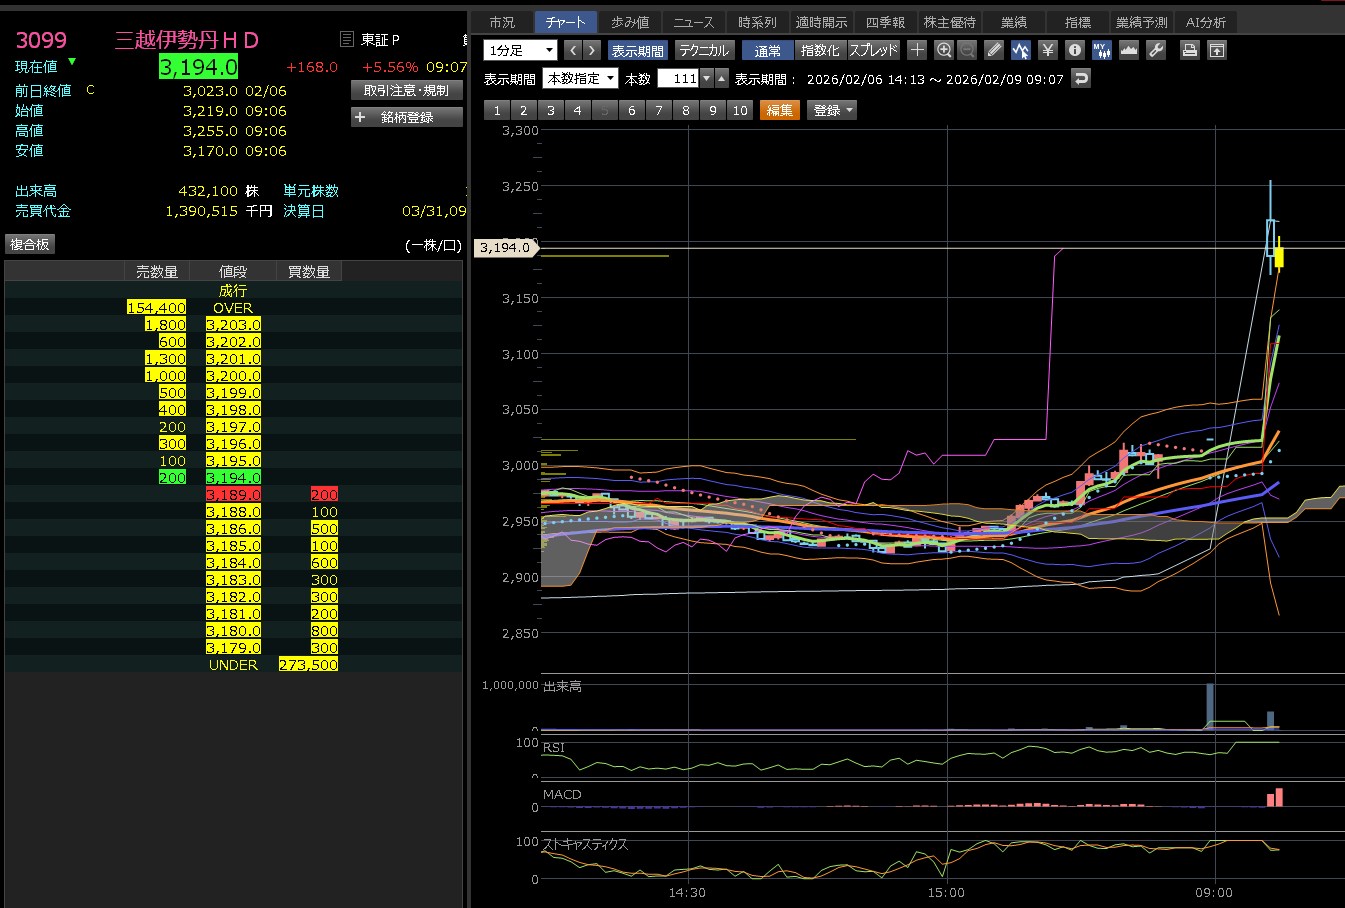Zoom in with the magnifier plus icon
This screenshot has height=908, width=1345.
944,50
